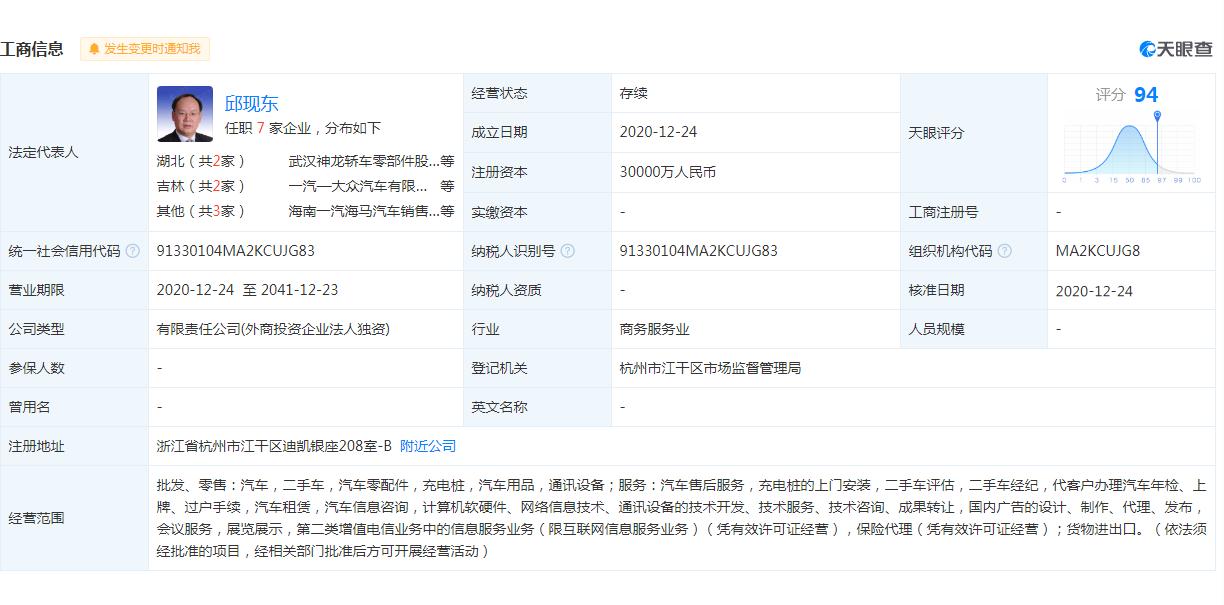Click the 天眼评分 score 94

tap(1146, 95)
